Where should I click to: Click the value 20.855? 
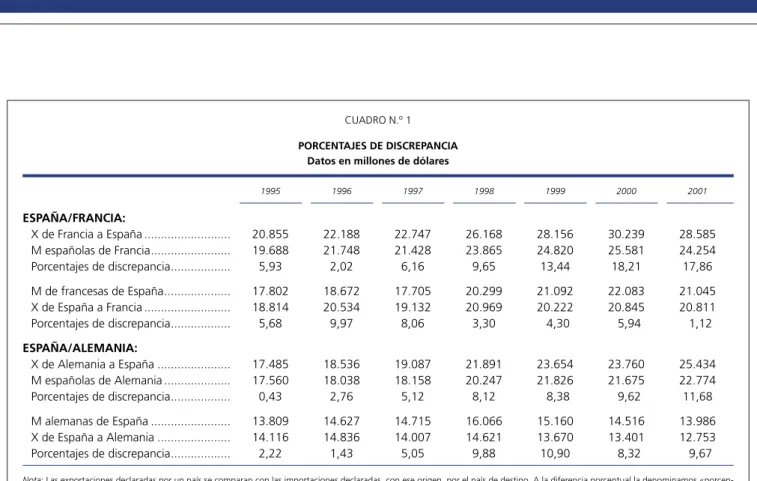[270, 235]
